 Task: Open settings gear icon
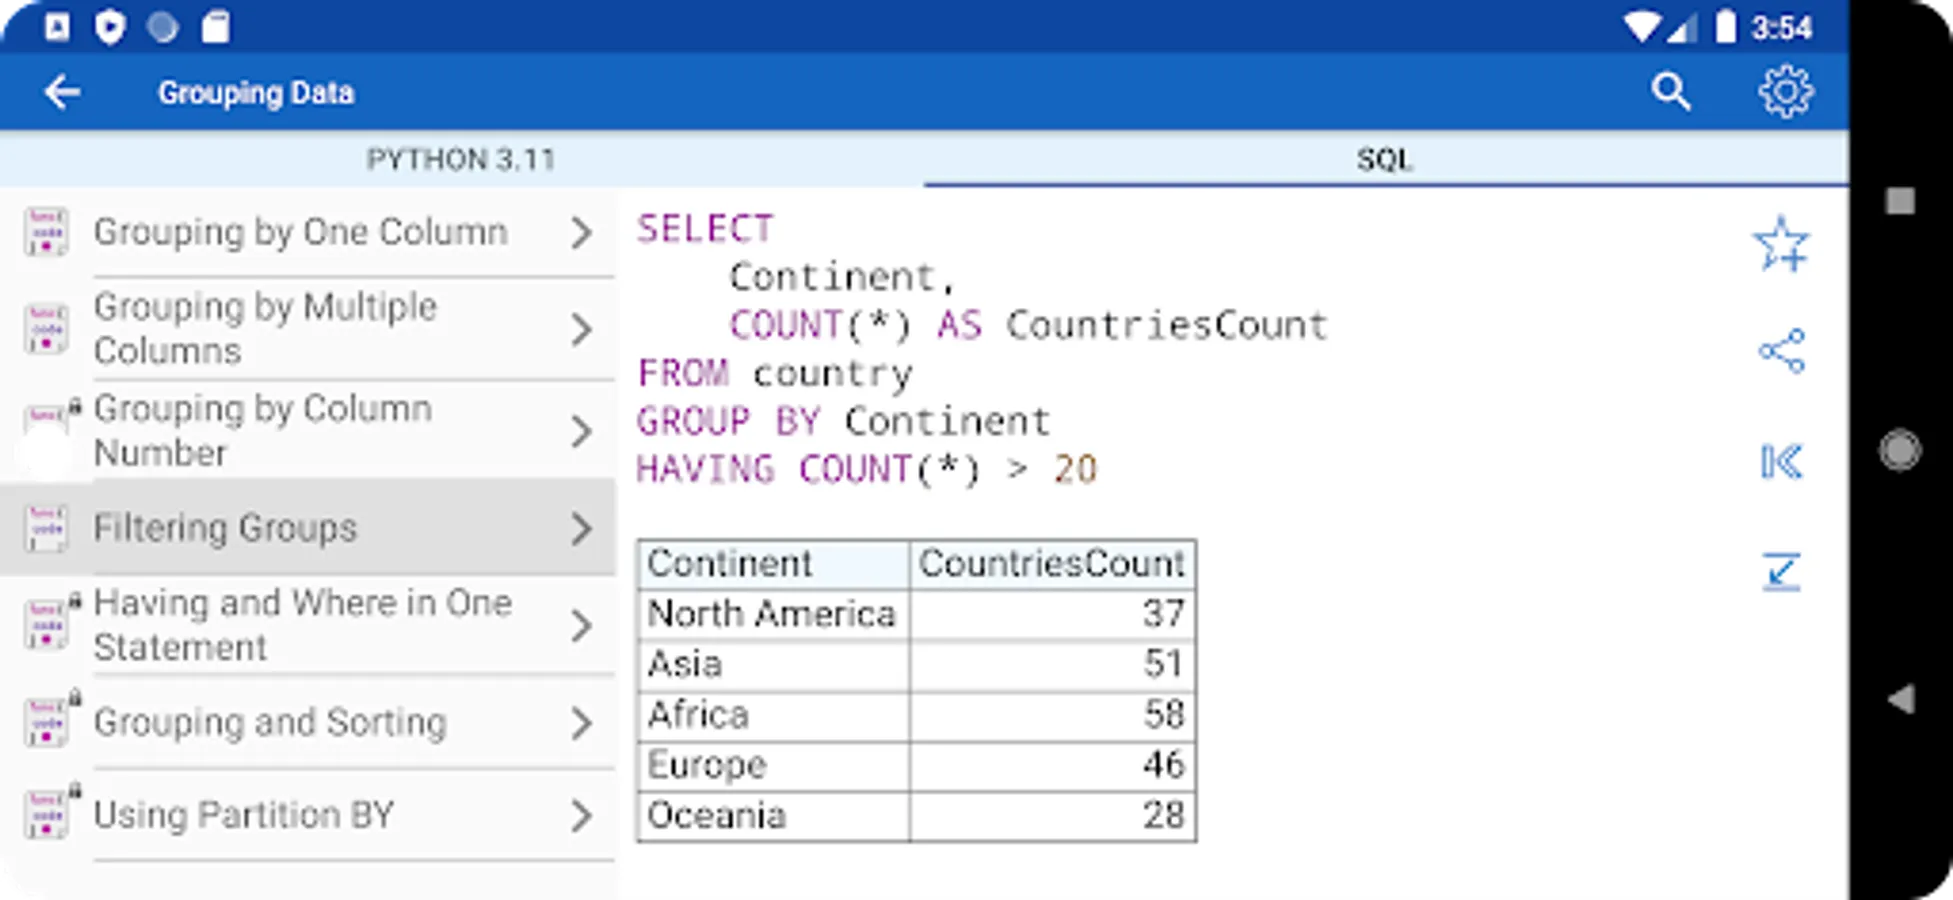(1785, 92)
